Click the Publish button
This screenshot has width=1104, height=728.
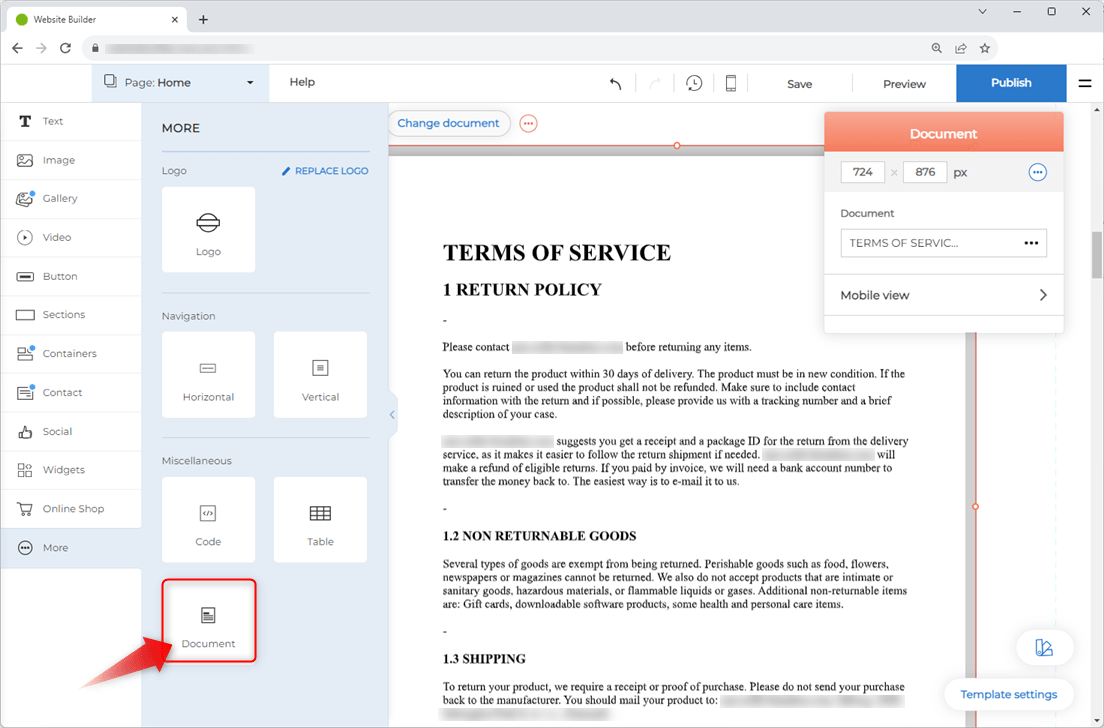[x=1010, y=83]
